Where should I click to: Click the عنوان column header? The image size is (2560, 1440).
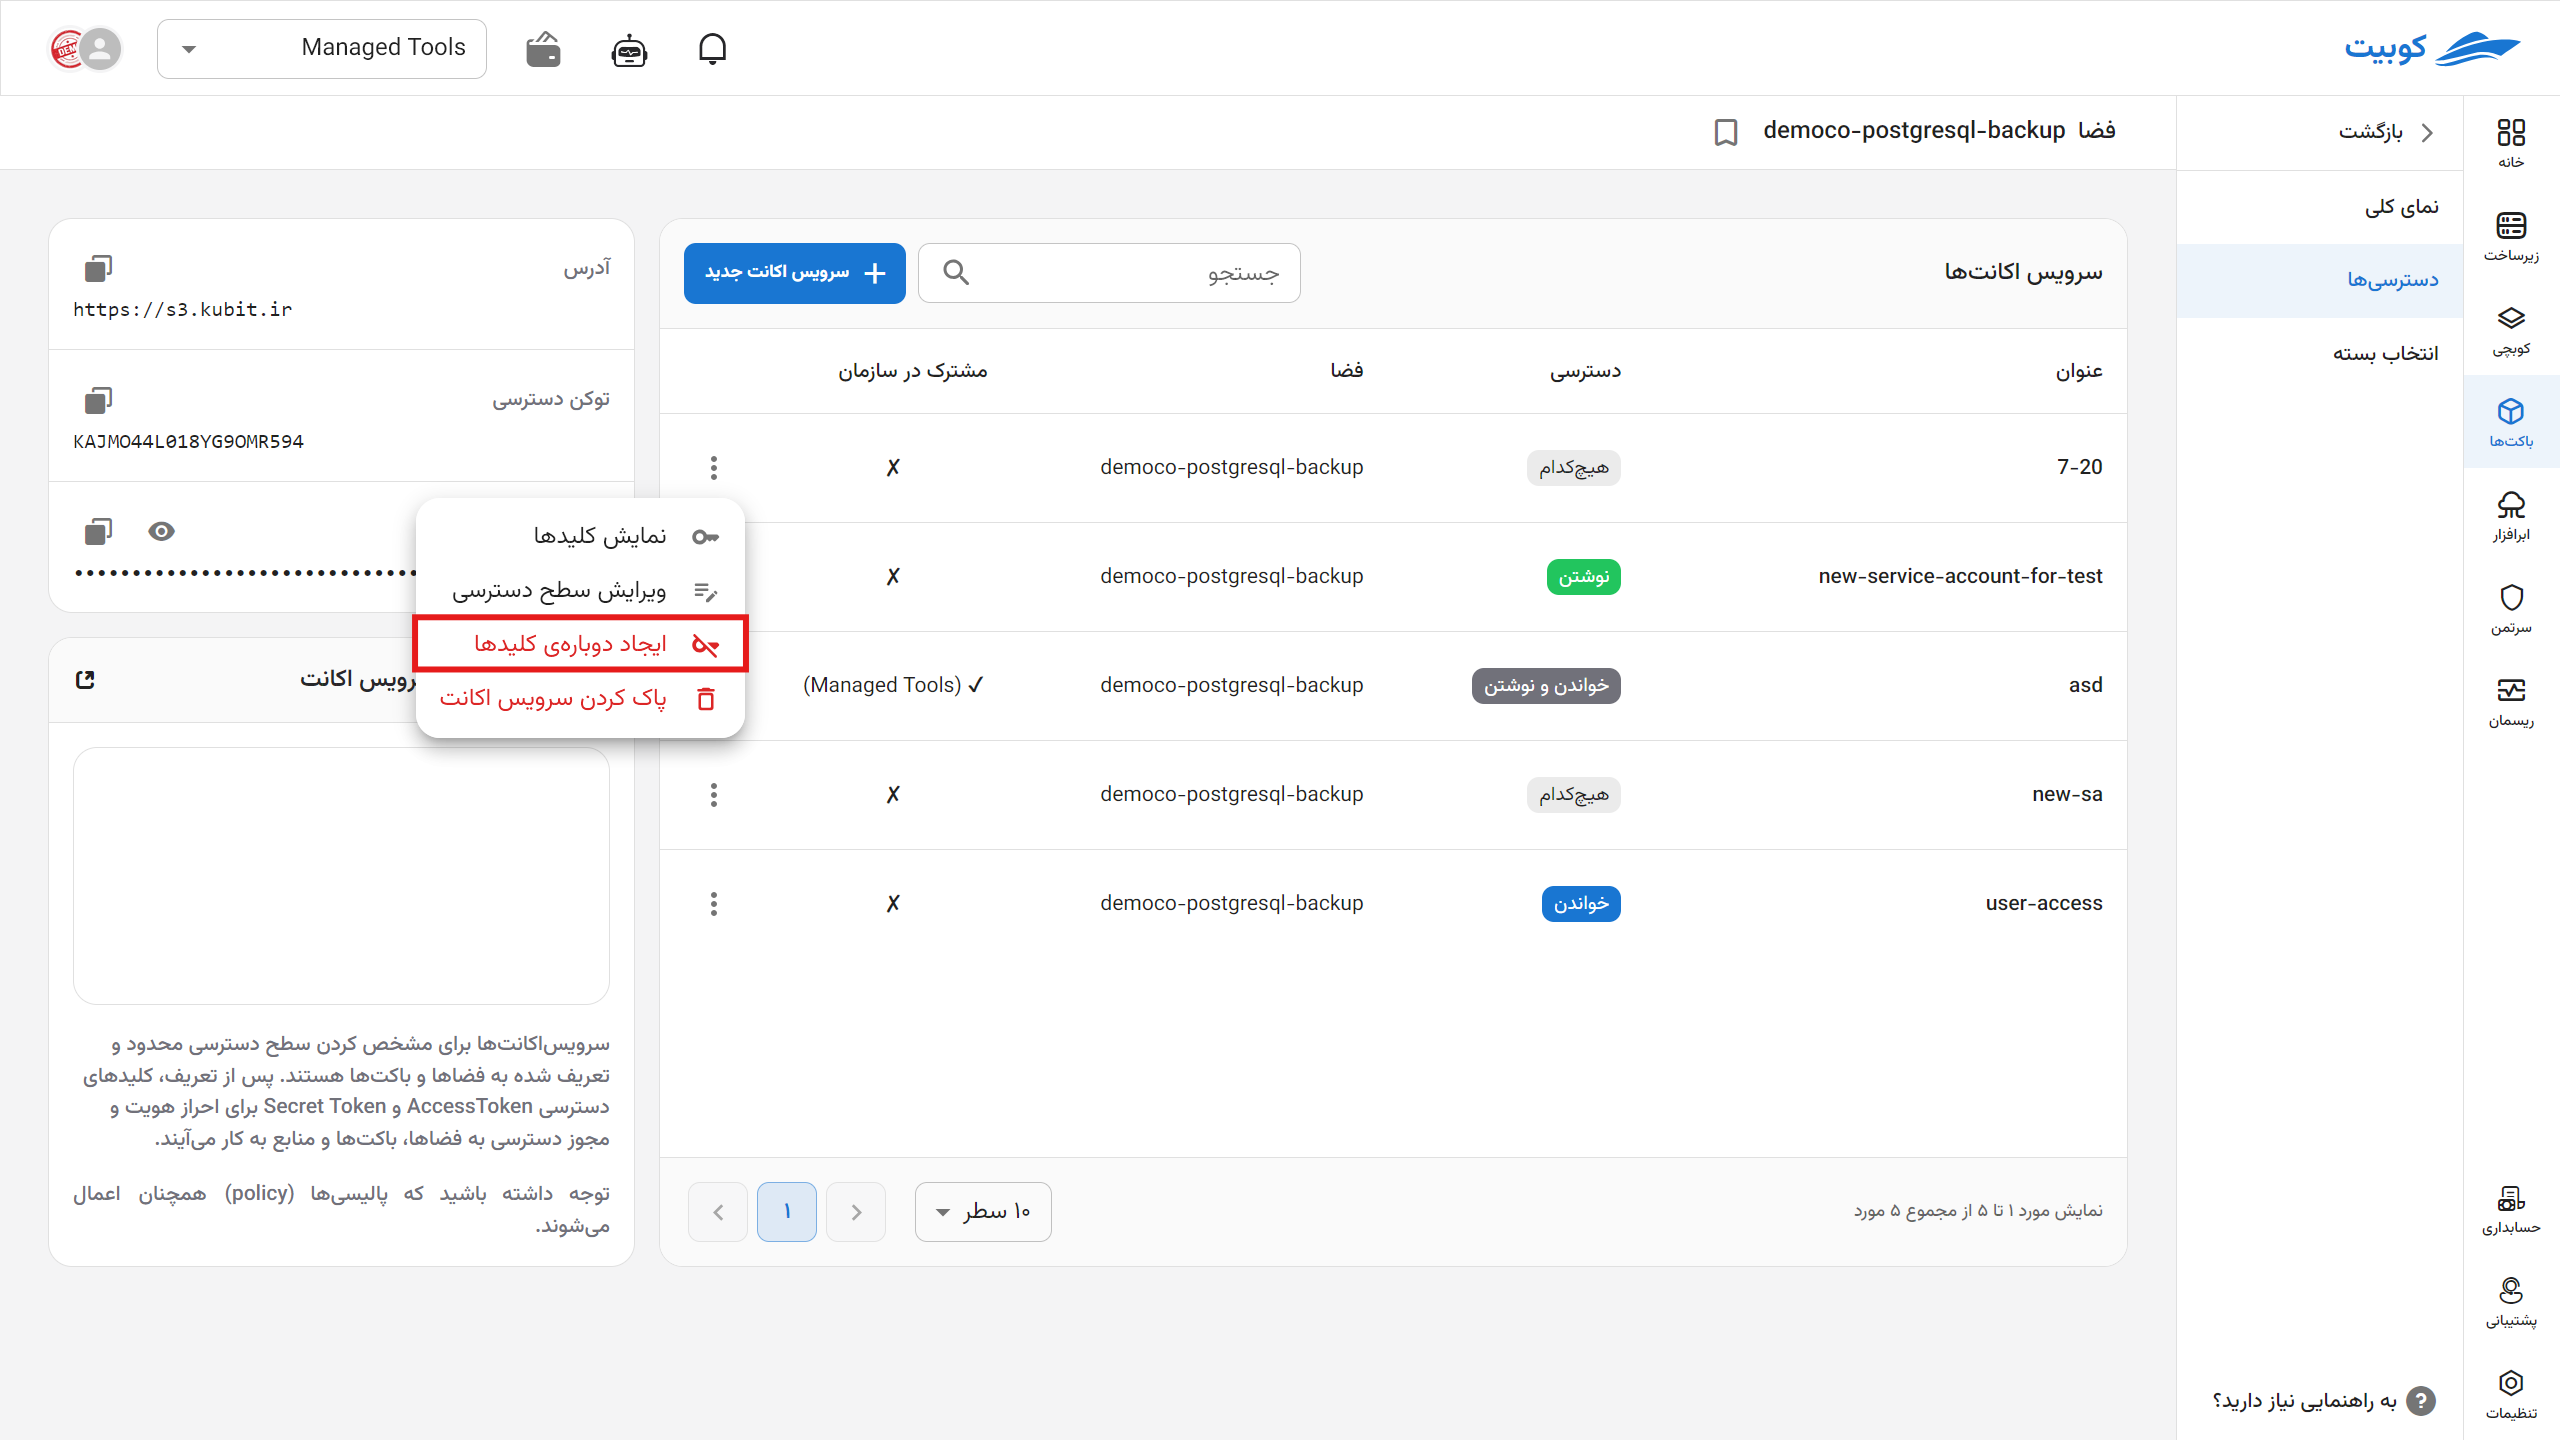[x=2079, y=371]
